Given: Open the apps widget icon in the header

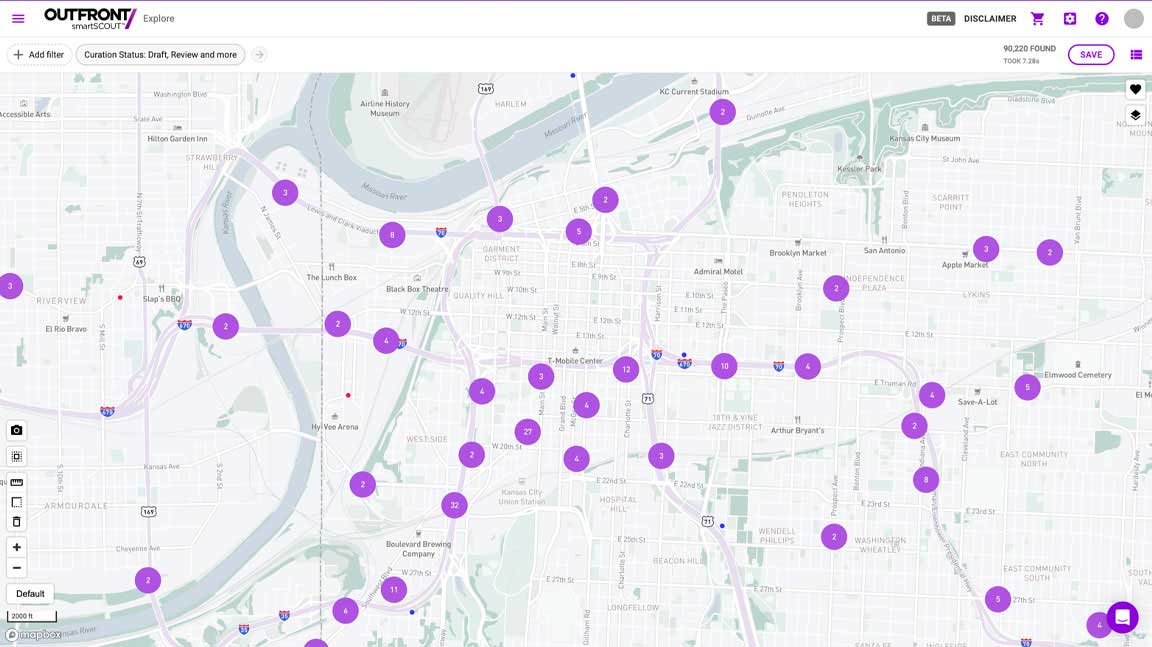Looking at the screenshot, I should [1069, 18].
